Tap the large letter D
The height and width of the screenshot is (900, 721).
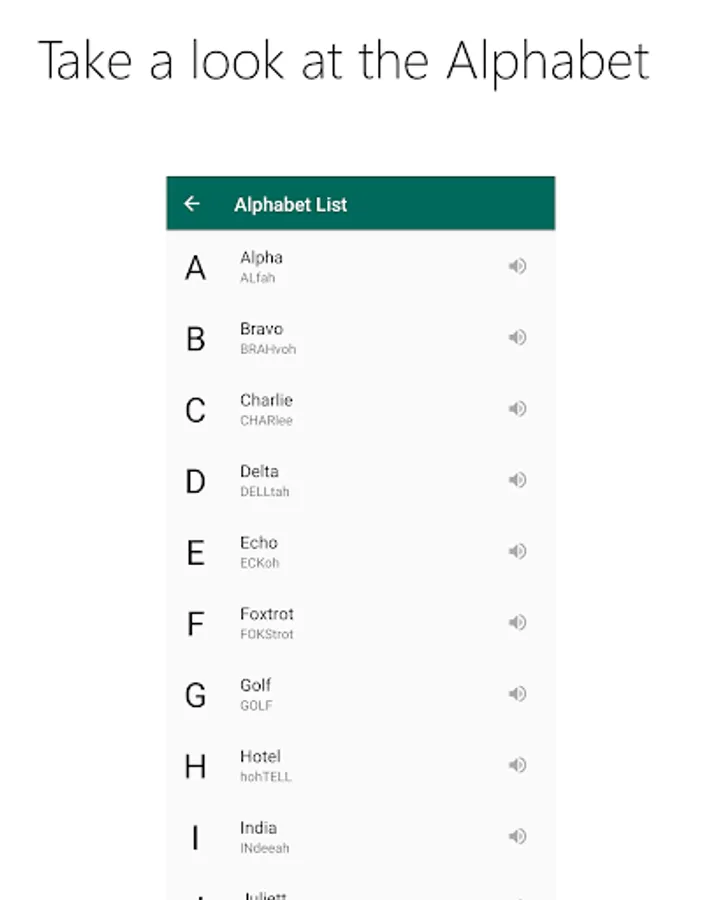pos(195,482)
